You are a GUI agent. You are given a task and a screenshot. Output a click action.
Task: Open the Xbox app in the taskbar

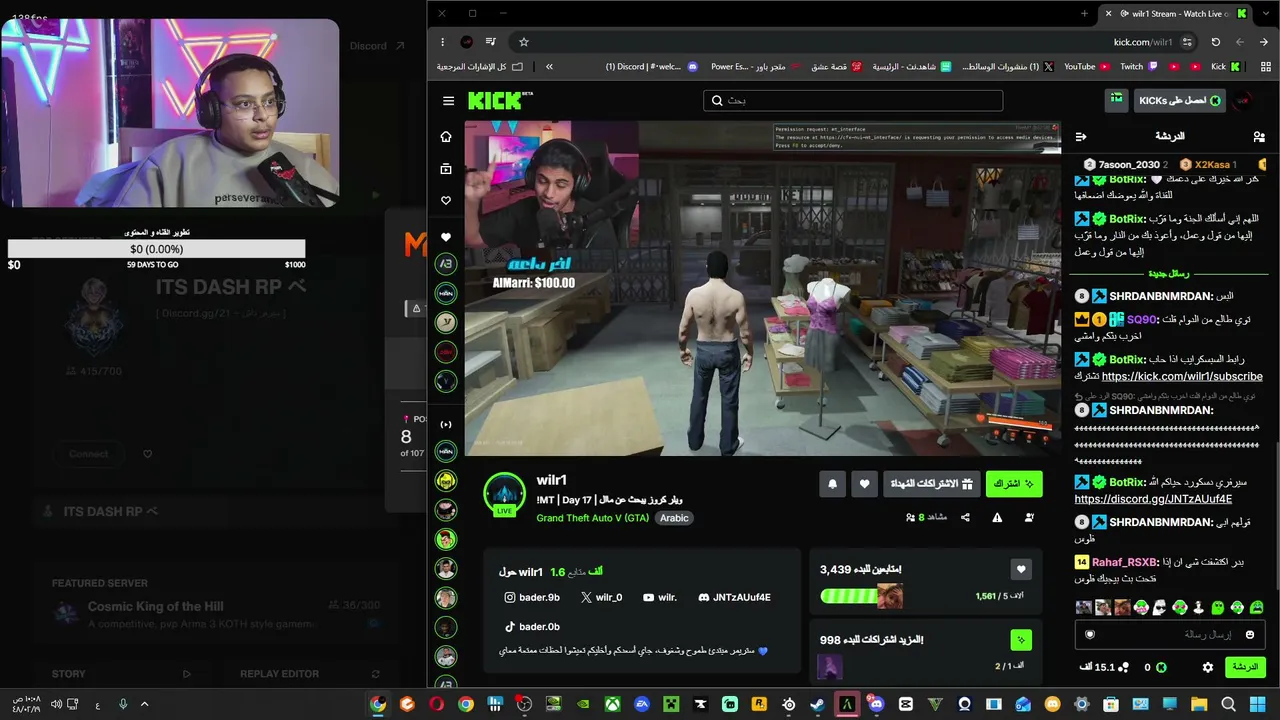click(613, 704)
